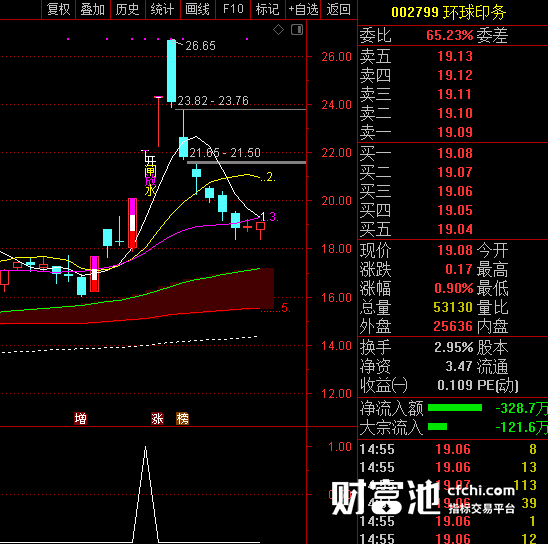Click the 002799 环球印务 stock title
Screen dimensions: 548x544
(x=448, y=13)
